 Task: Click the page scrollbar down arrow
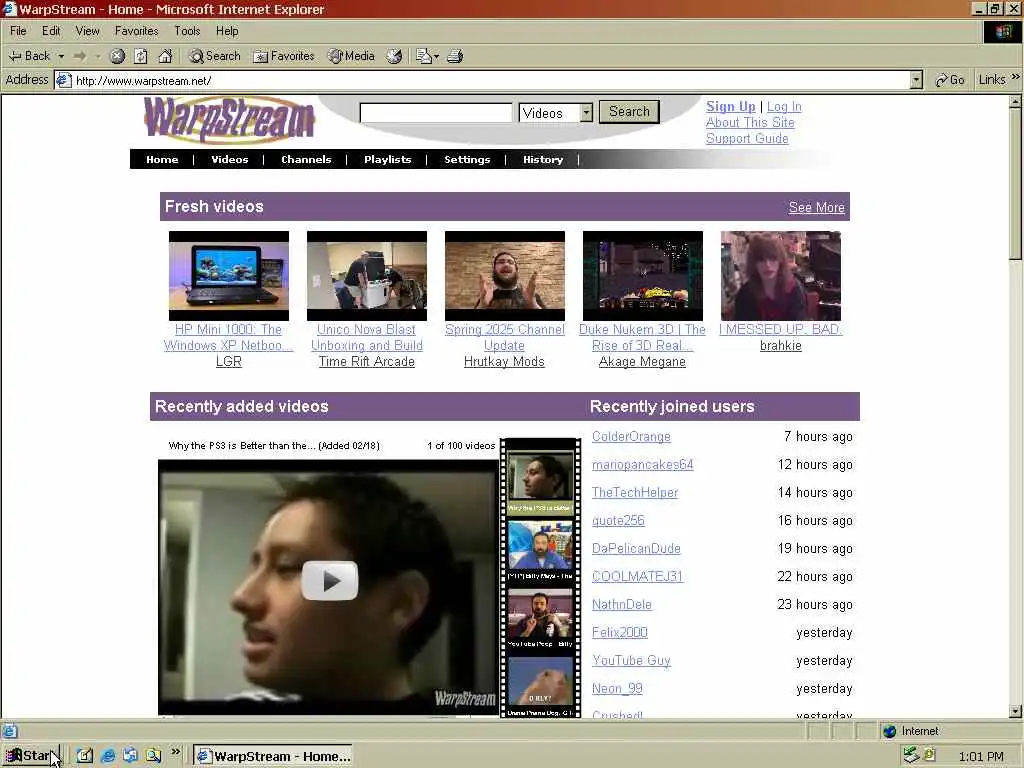point(1015,711)
